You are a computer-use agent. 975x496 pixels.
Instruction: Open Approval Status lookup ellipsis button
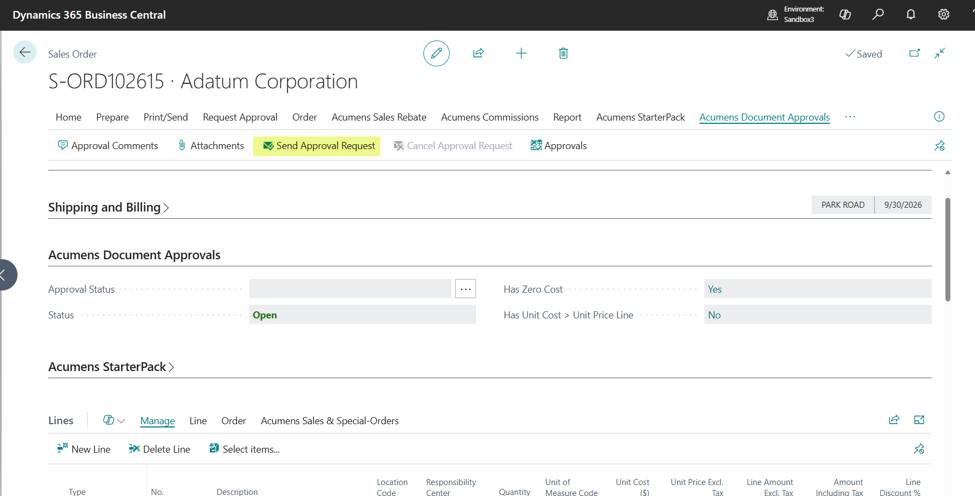[x=466, y=289]
